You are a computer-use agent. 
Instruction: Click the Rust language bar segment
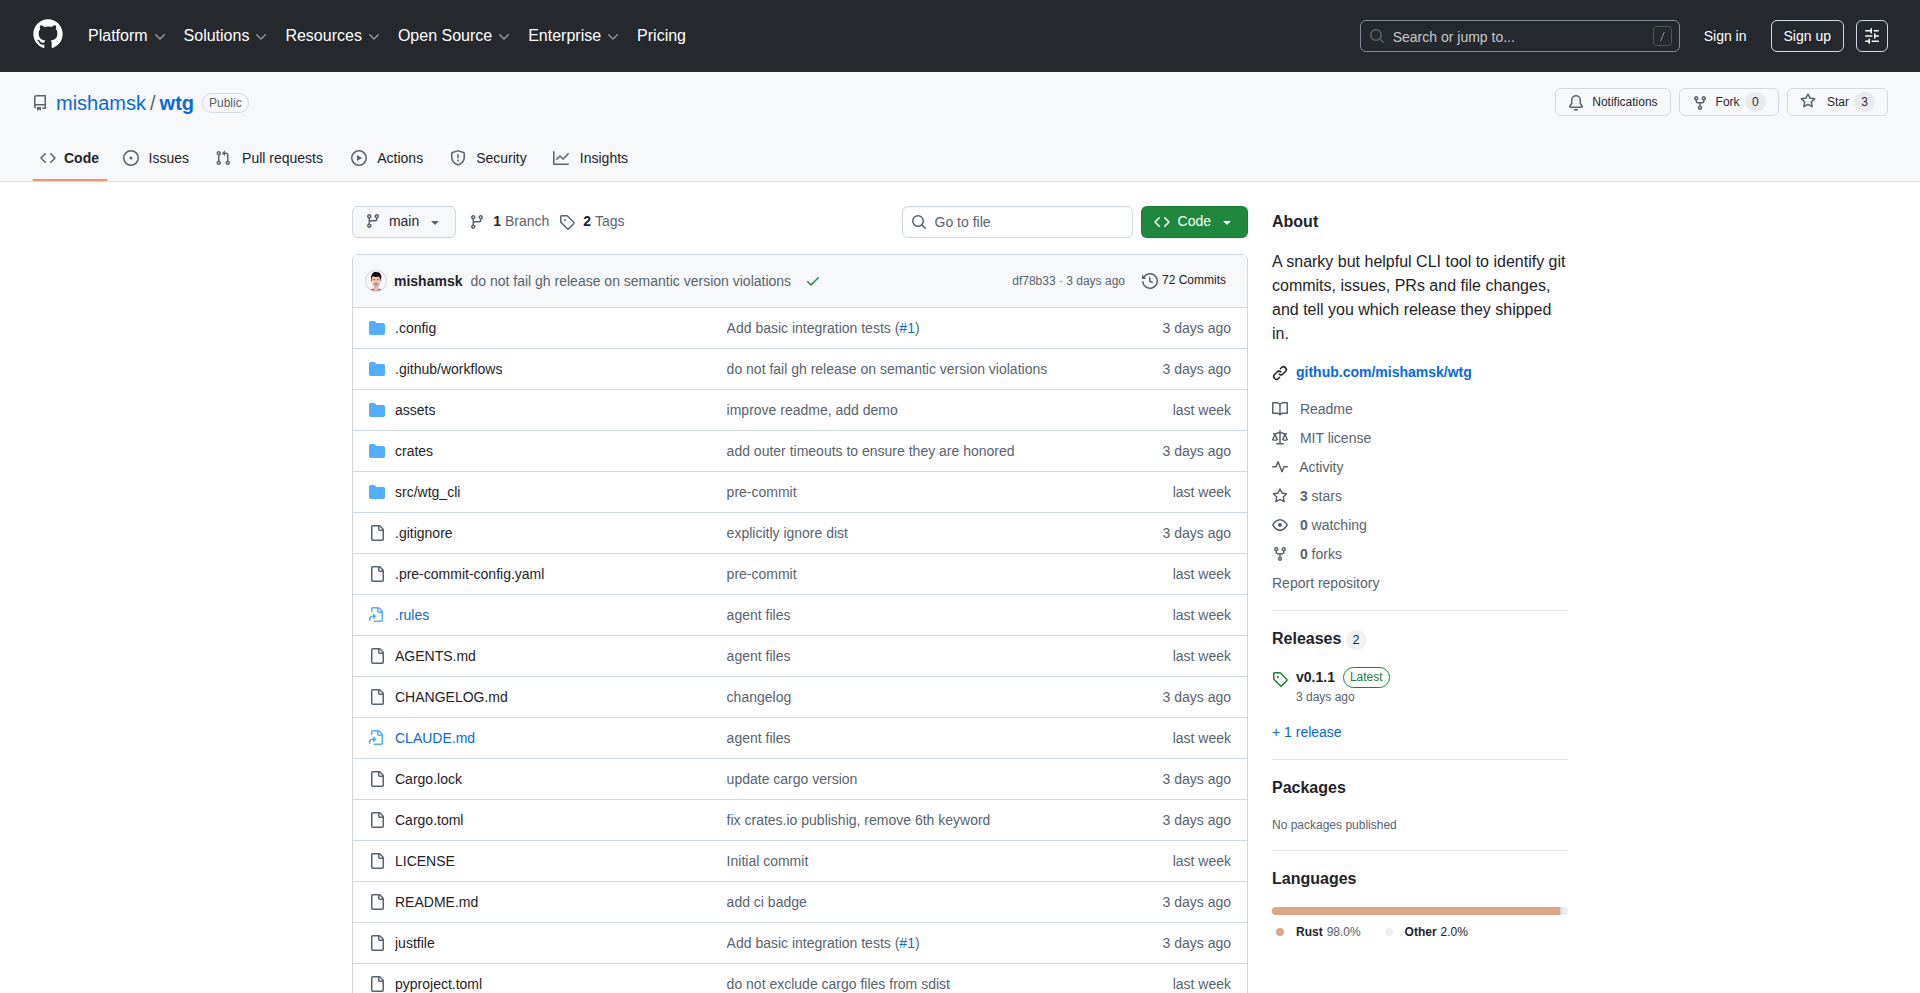(x=1414, y=911)
